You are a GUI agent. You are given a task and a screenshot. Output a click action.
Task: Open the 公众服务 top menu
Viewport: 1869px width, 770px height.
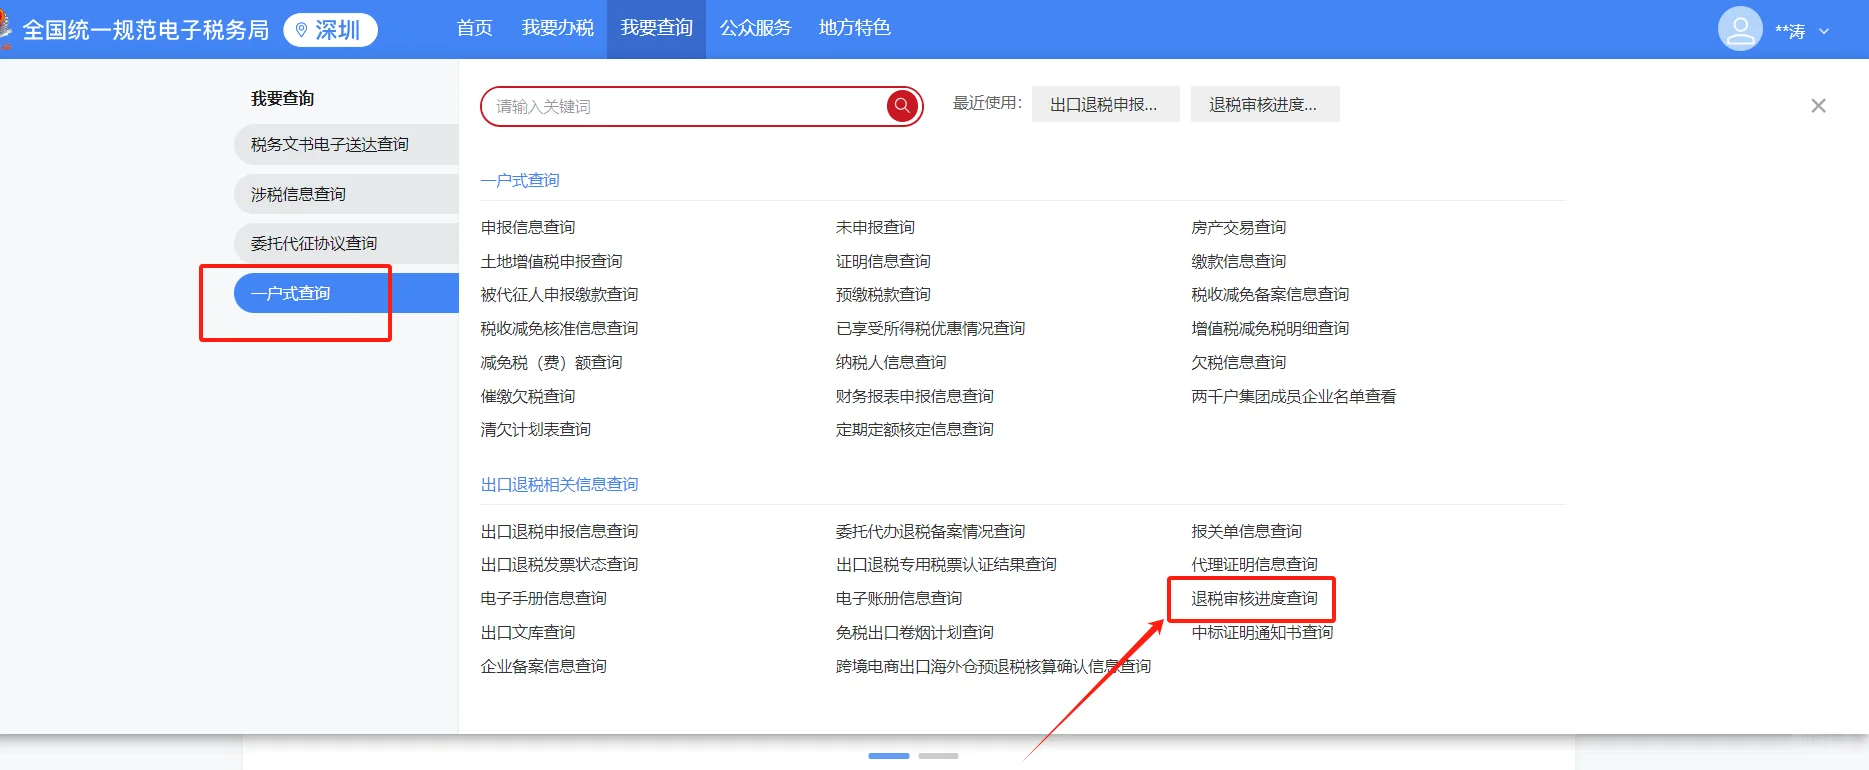[x=755, y=28]
